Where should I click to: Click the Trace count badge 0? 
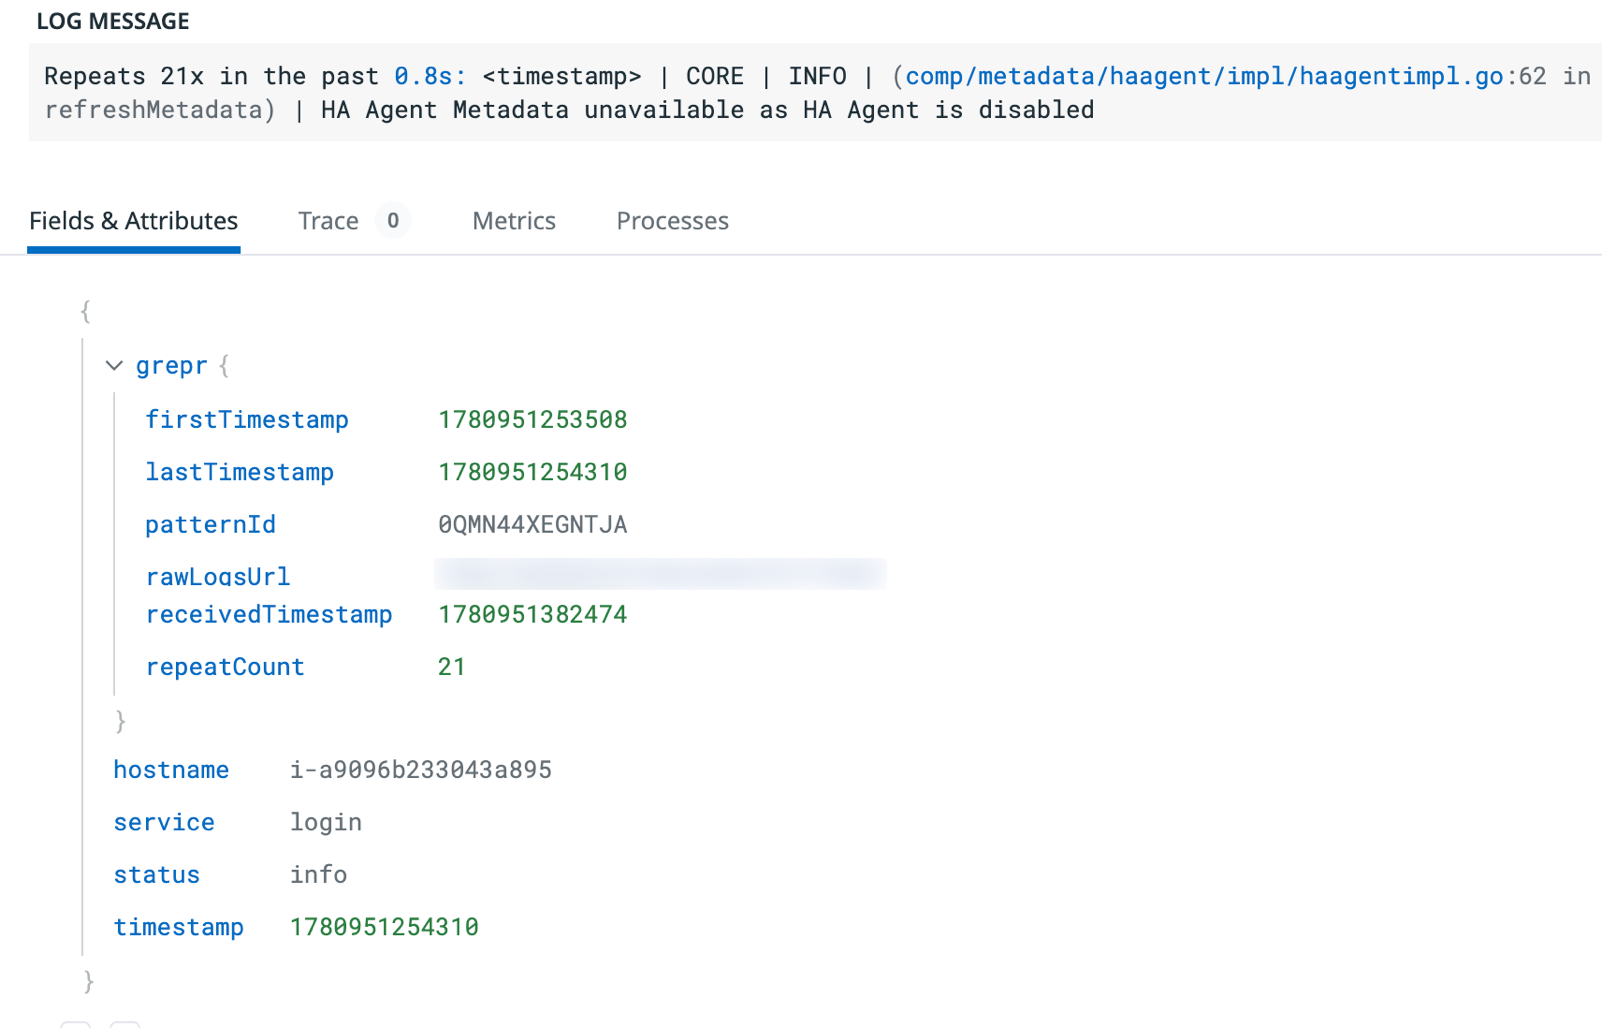393,221
